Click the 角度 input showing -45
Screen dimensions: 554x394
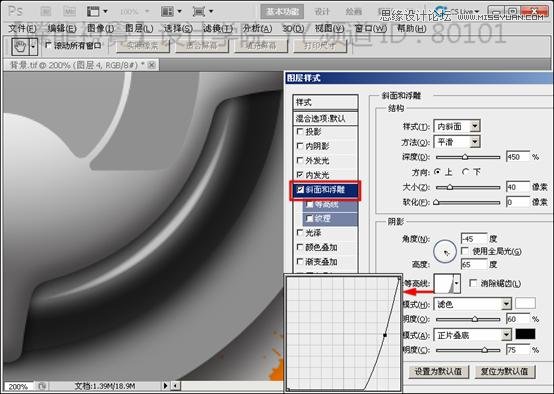click(x=474, y=239)
